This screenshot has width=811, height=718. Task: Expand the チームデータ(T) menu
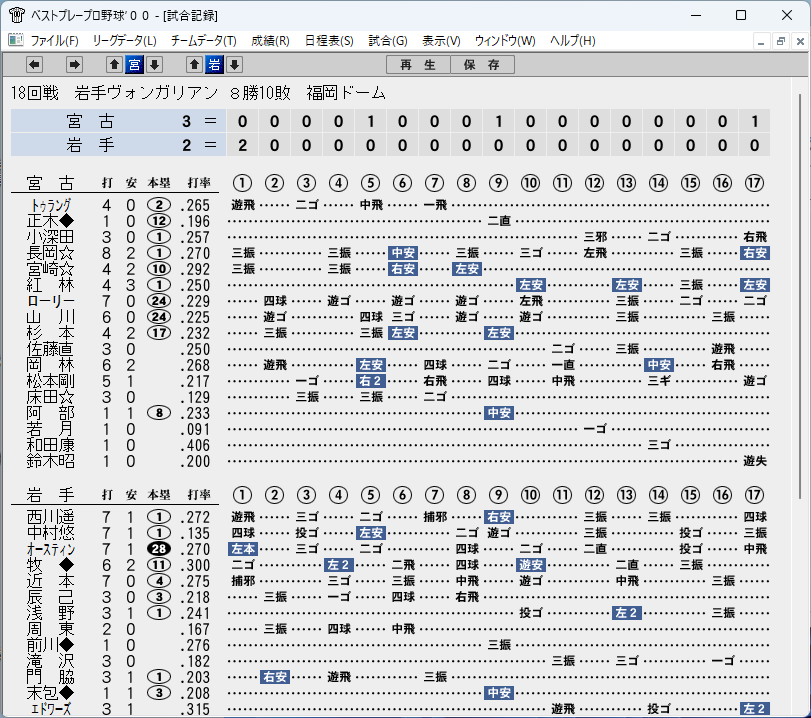coord(203,40)
